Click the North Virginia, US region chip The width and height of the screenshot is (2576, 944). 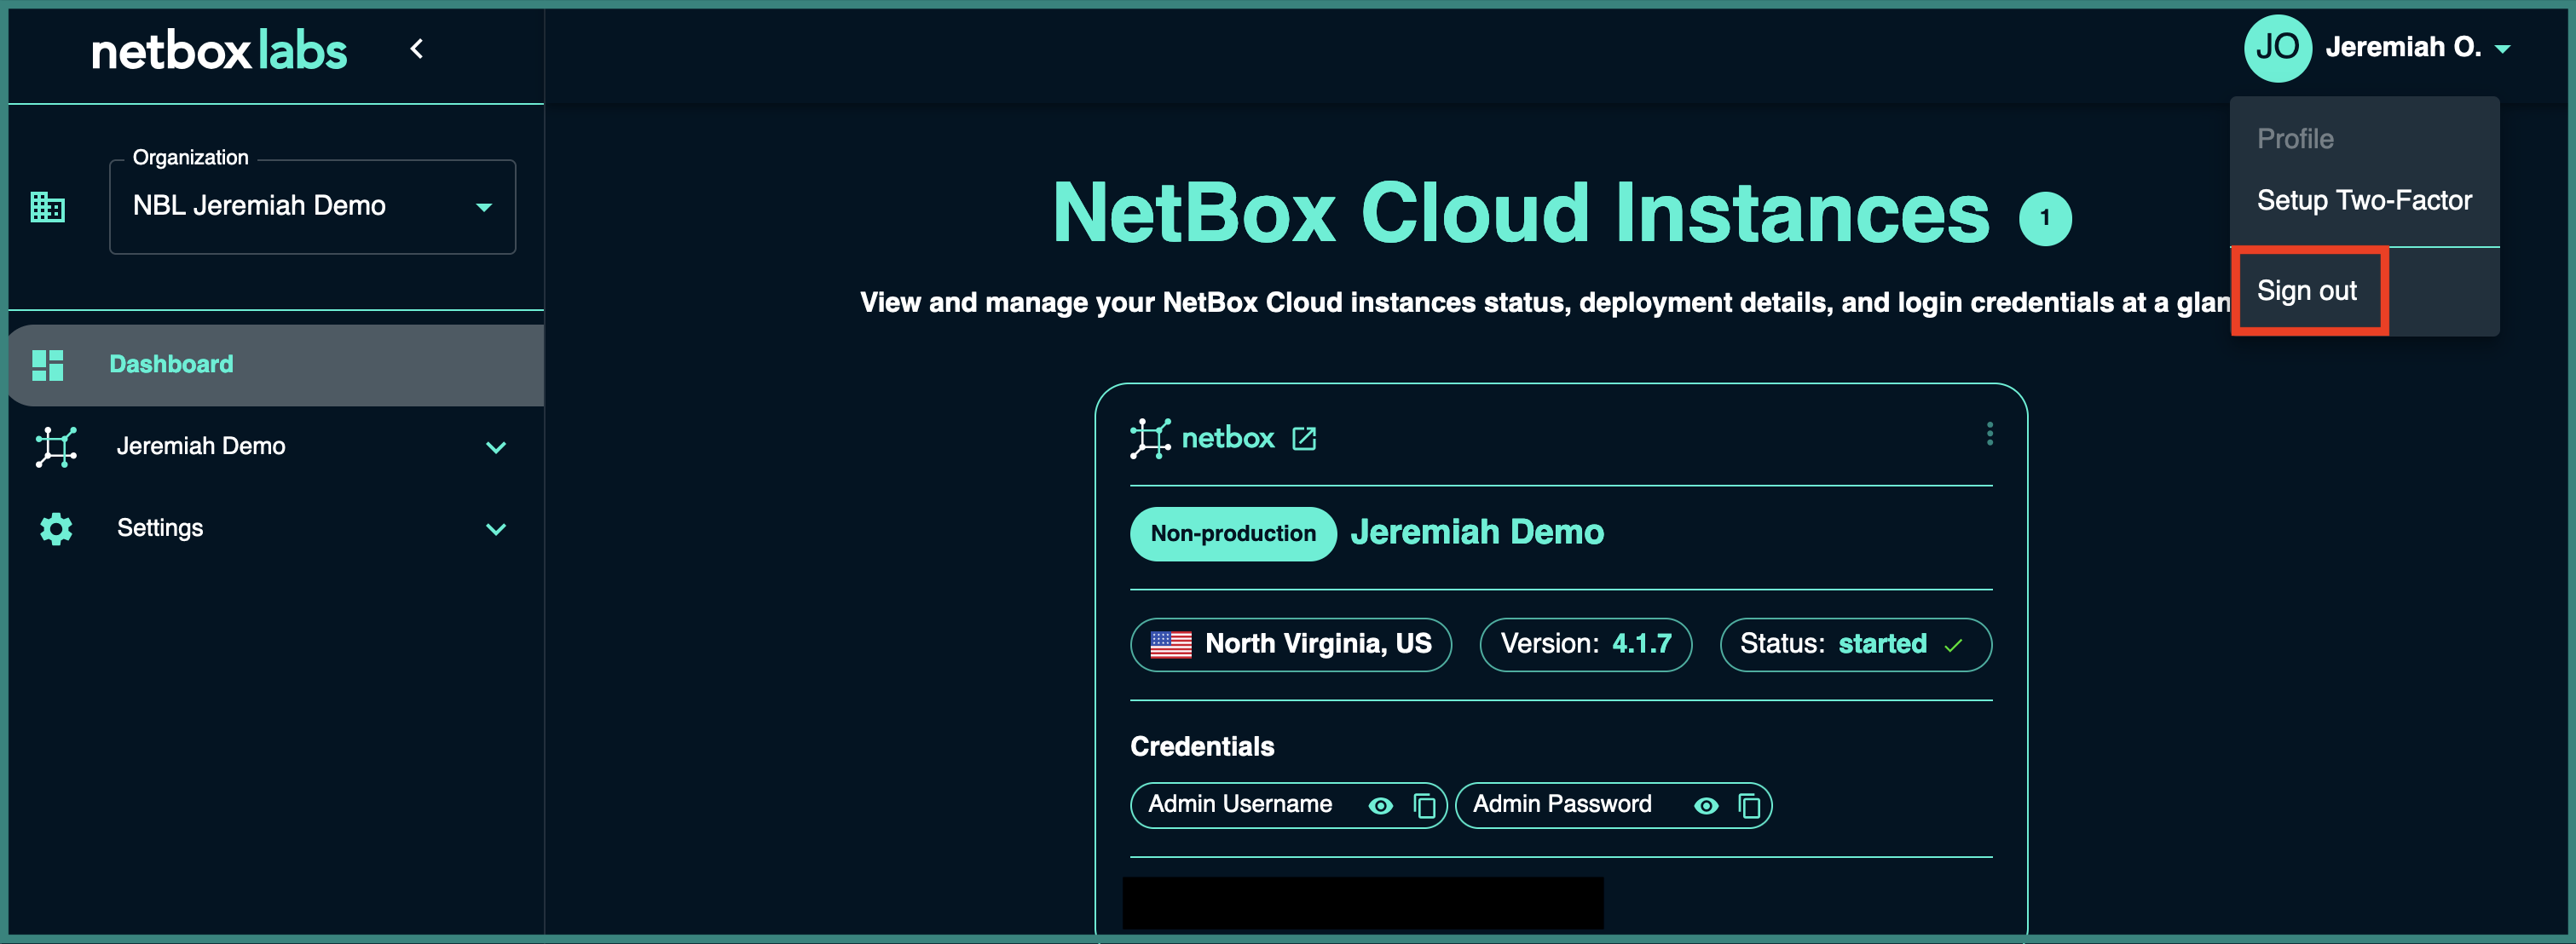click(x=1290, y=644)
